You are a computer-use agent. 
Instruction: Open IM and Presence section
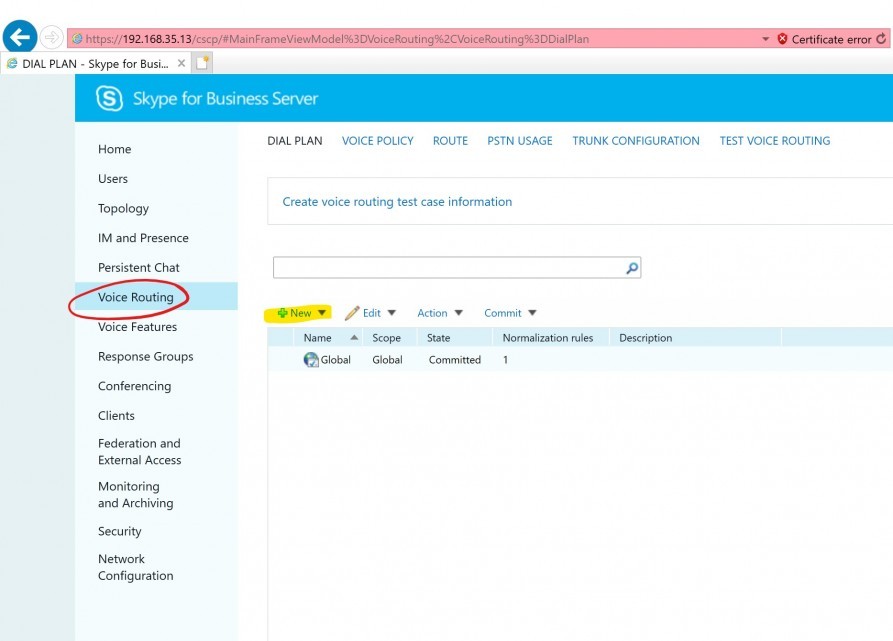(x=143, y=238)
